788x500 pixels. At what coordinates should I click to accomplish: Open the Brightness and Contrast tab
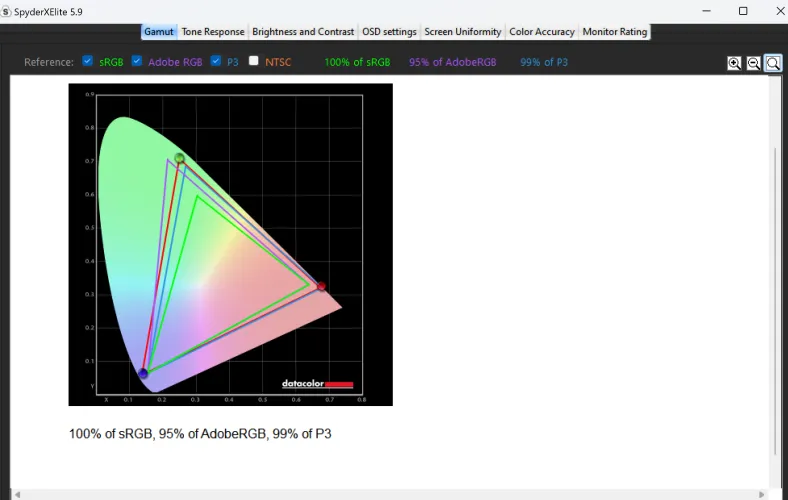[x=303, y=32]
